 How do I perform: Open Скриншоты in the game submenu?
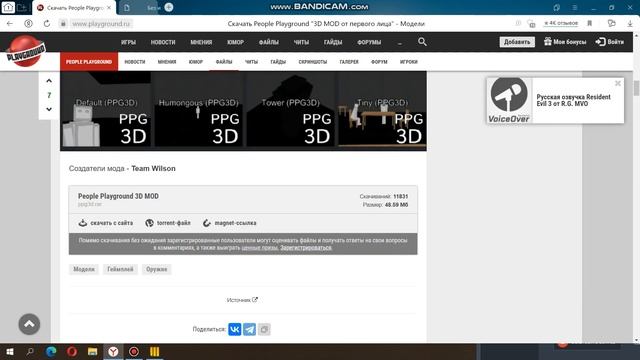[313, 62]
